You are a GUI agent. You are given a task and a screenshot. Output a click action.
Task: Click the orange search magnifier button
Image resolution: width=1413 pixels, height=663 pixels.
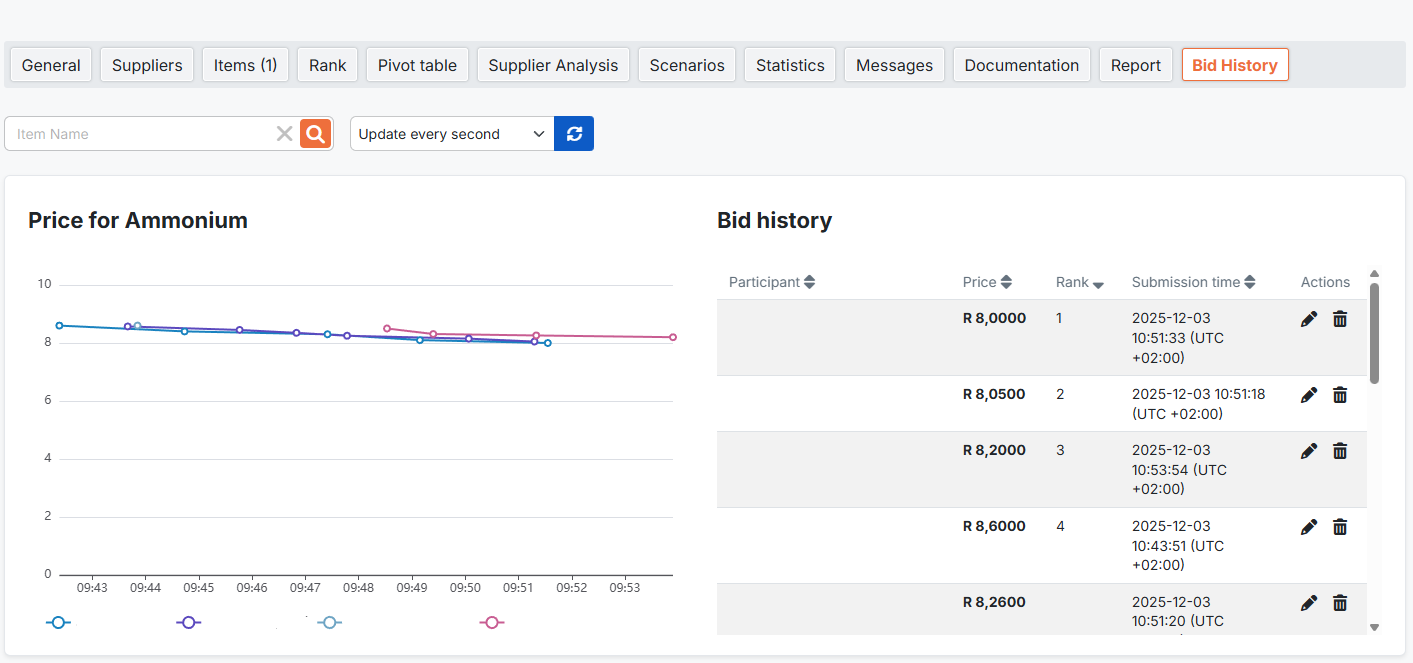316,134
